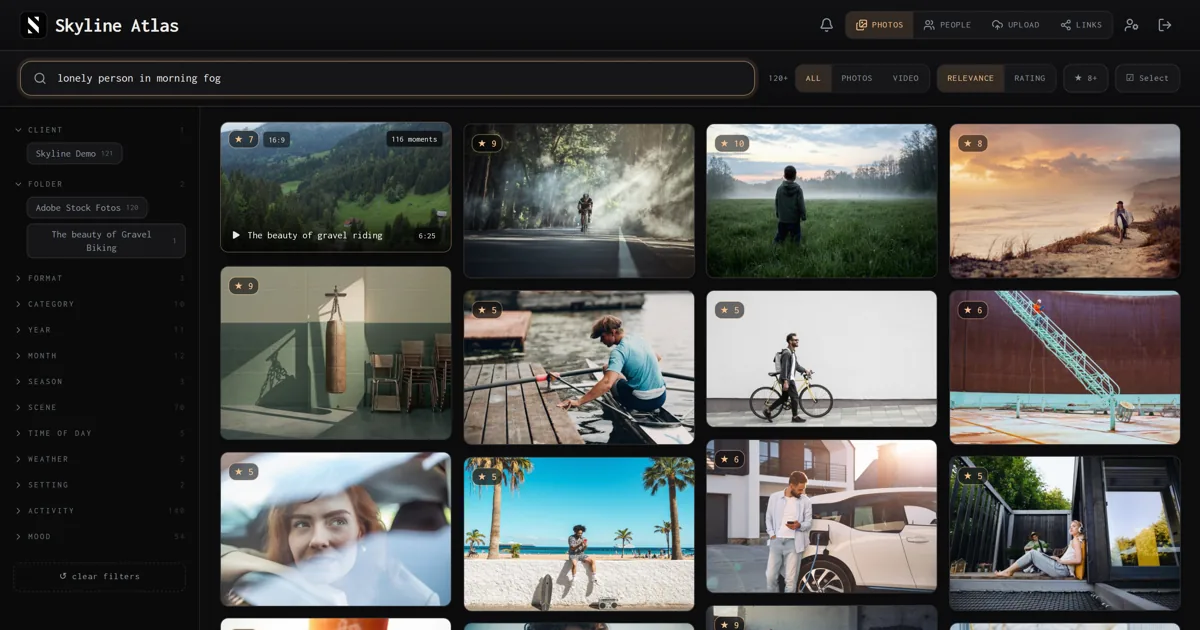Collapse the CLIENT filter section
The image size is (1200, 630).
tap(100, 130)
